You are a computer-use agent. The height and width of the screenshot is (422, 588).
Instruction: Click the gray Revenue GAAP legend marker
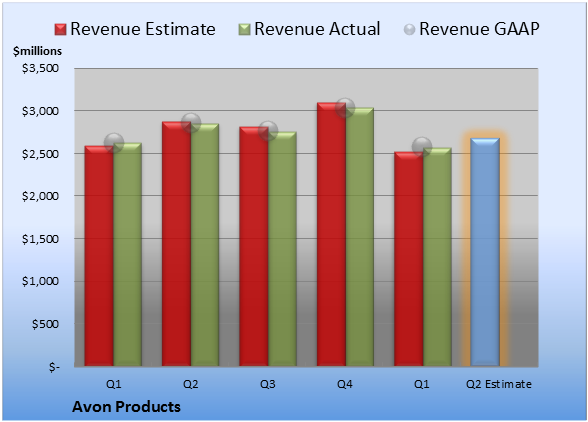tap(409, 29)
